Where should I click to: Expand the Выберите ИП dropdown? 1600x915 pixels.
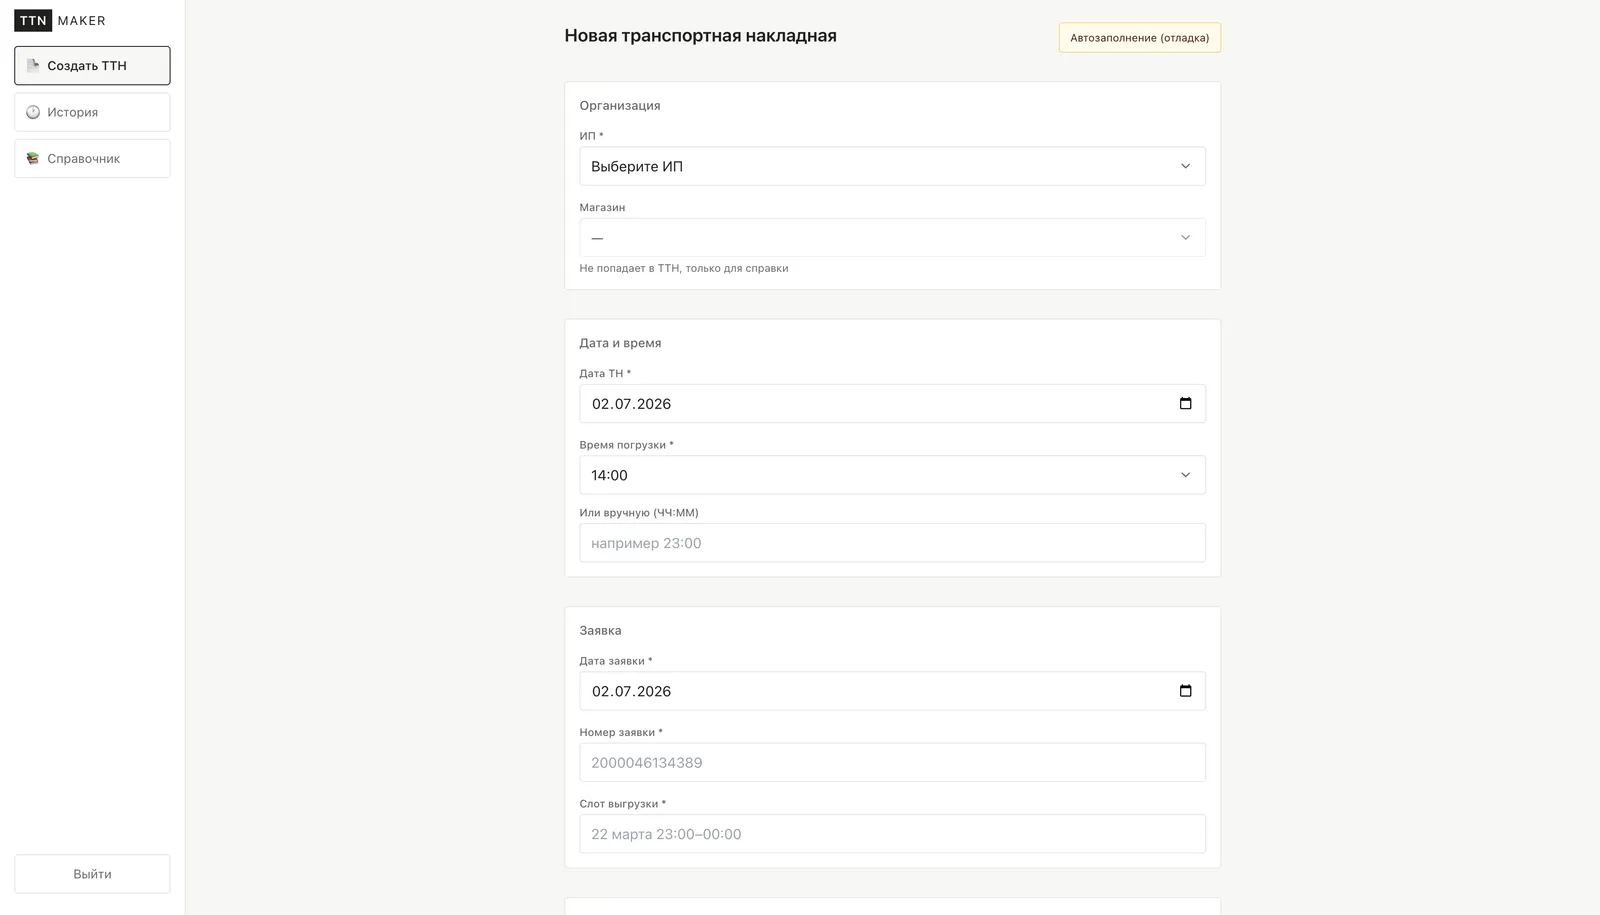[892, 166]
